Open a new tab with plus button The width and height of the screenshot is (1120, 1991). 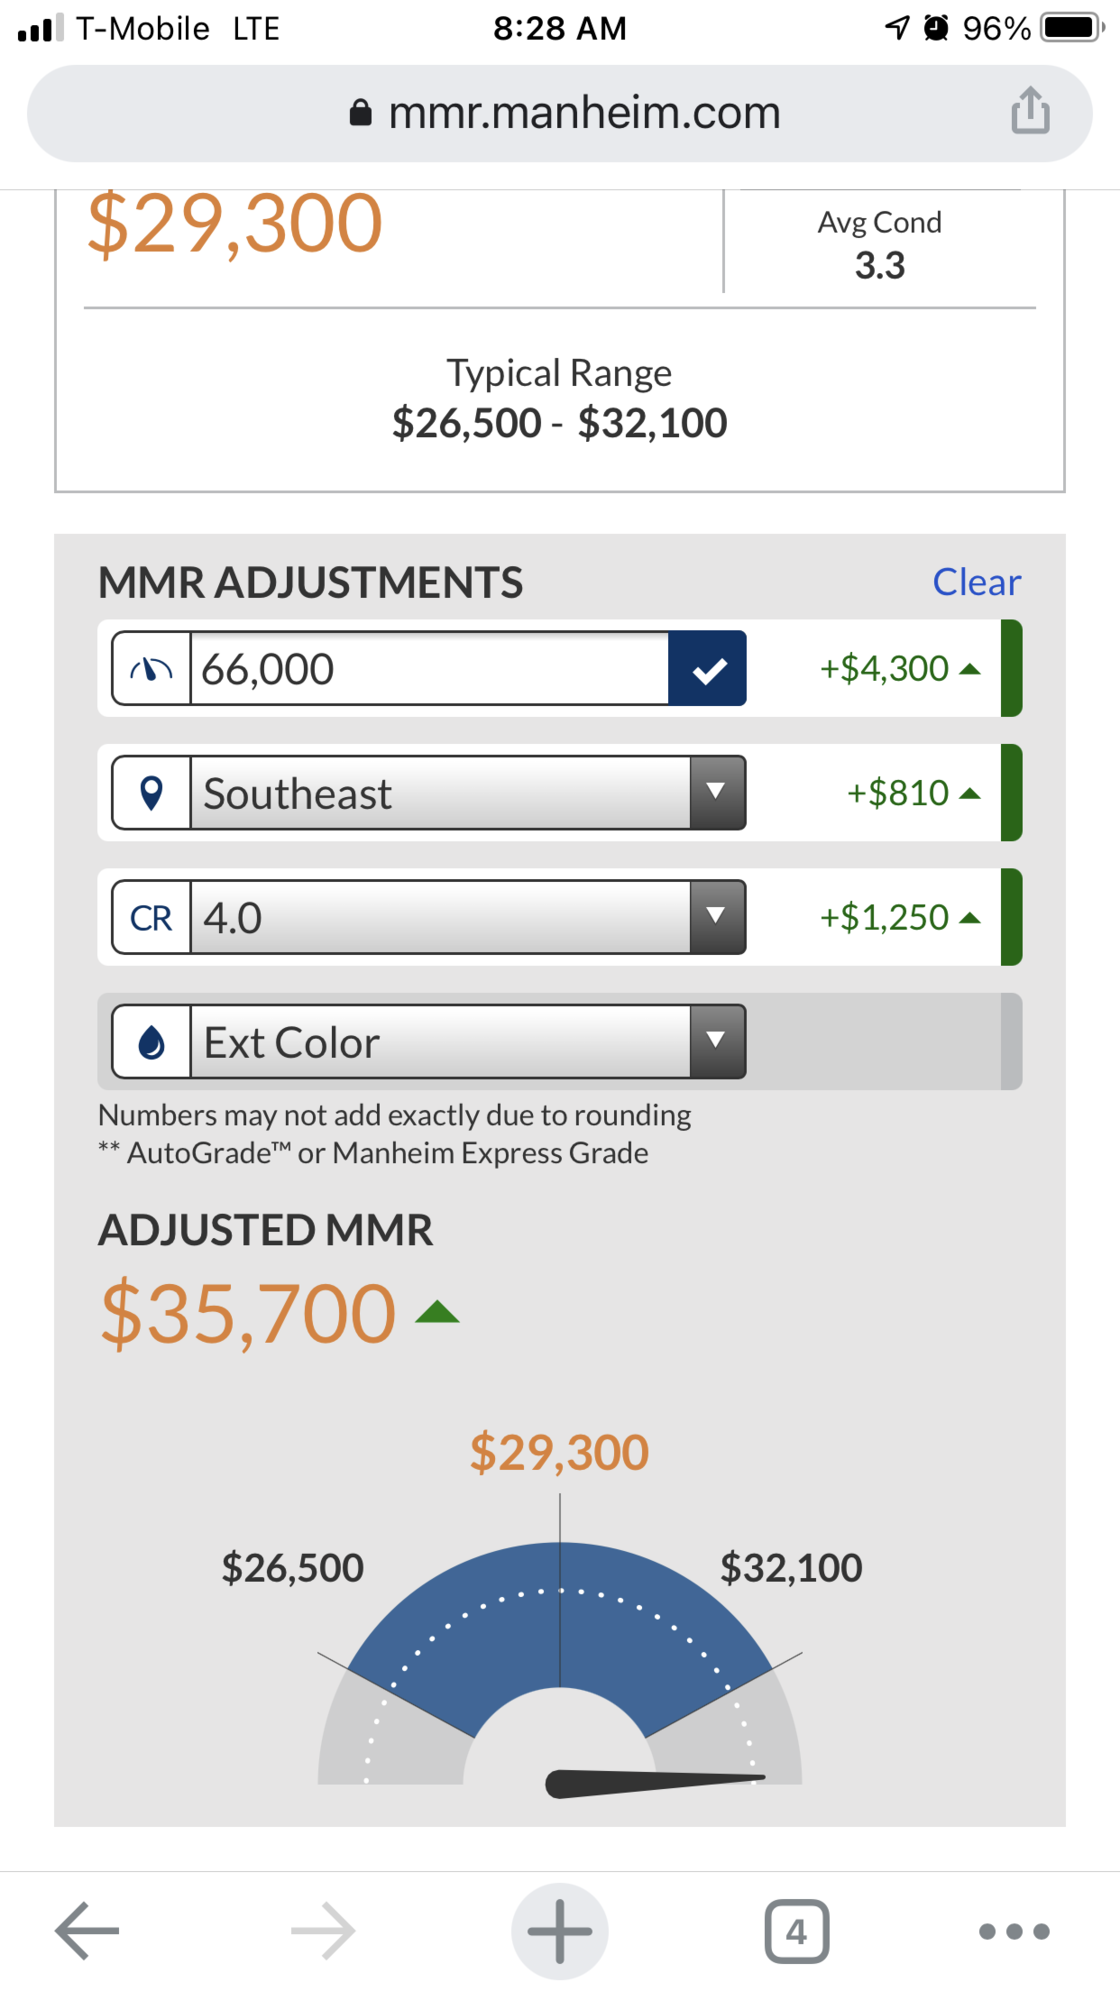tap(559, 1930)
